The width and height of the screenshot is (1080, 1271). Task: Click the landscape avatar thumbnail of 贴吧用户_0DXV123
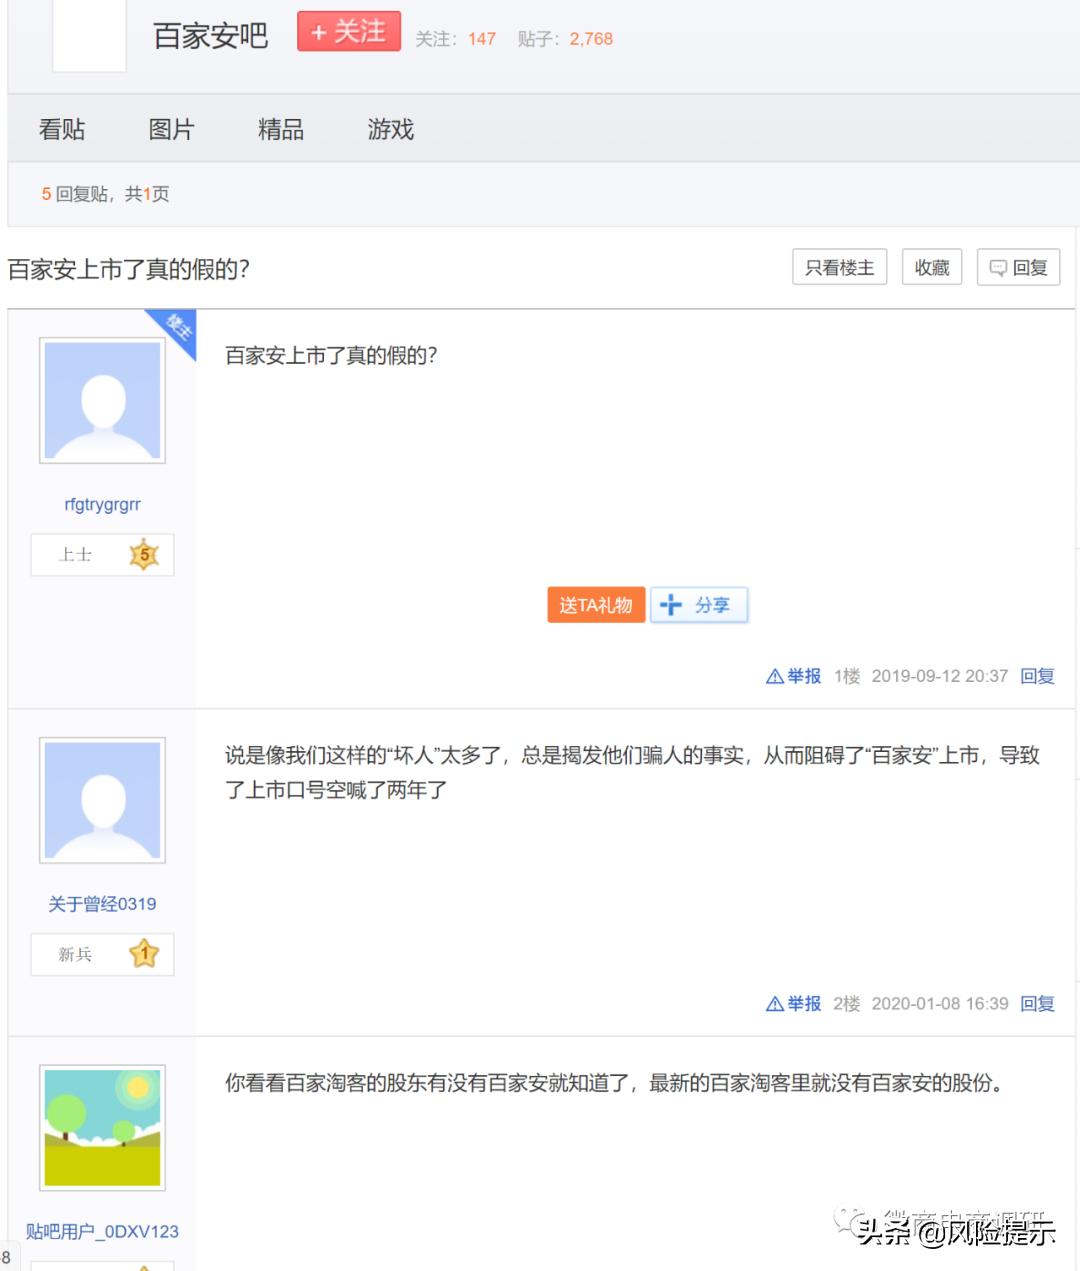(102, 1126)
